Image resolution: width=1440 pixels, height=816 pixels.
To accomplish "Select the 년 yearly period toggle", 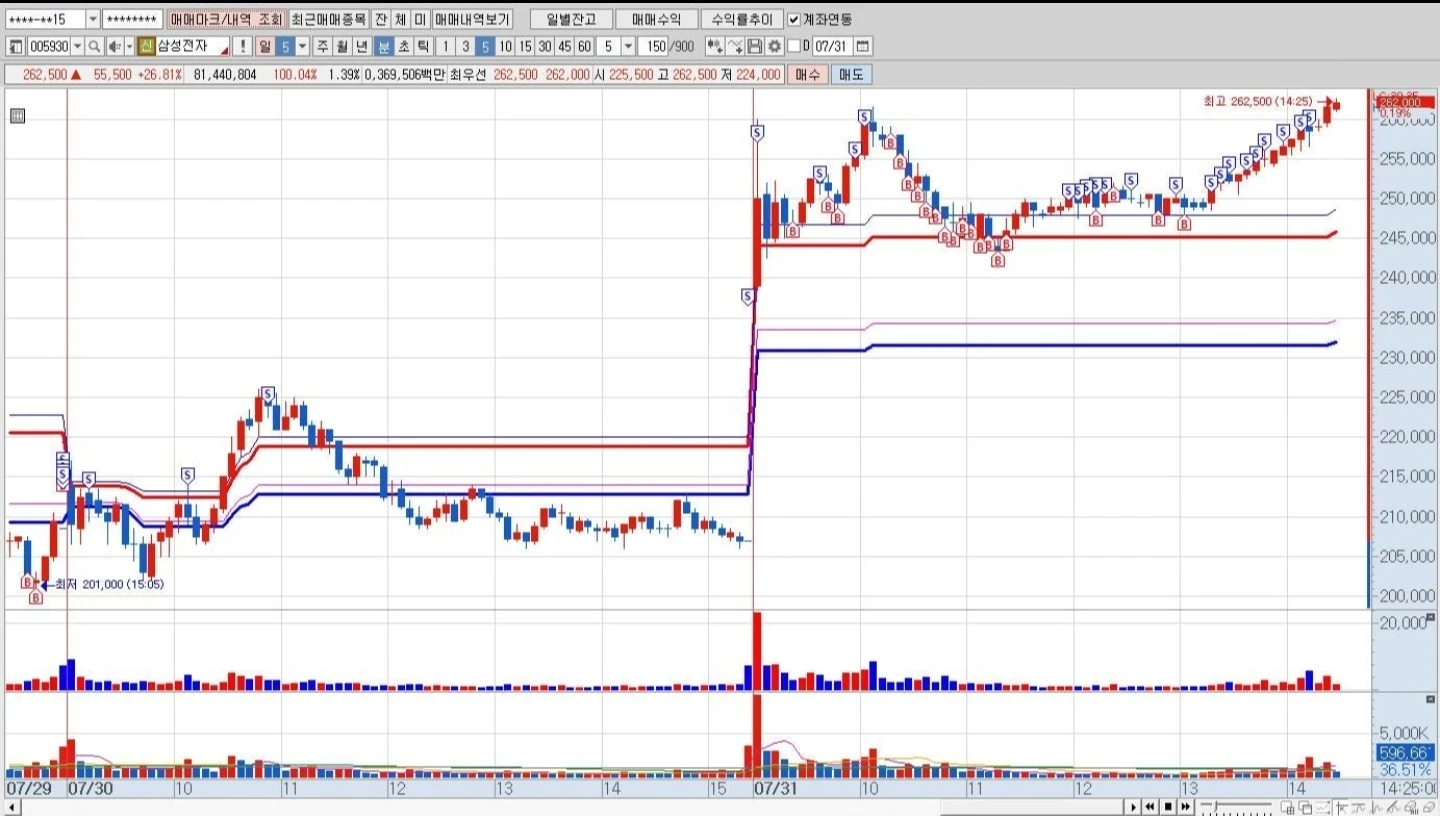I will click(362, 46).
